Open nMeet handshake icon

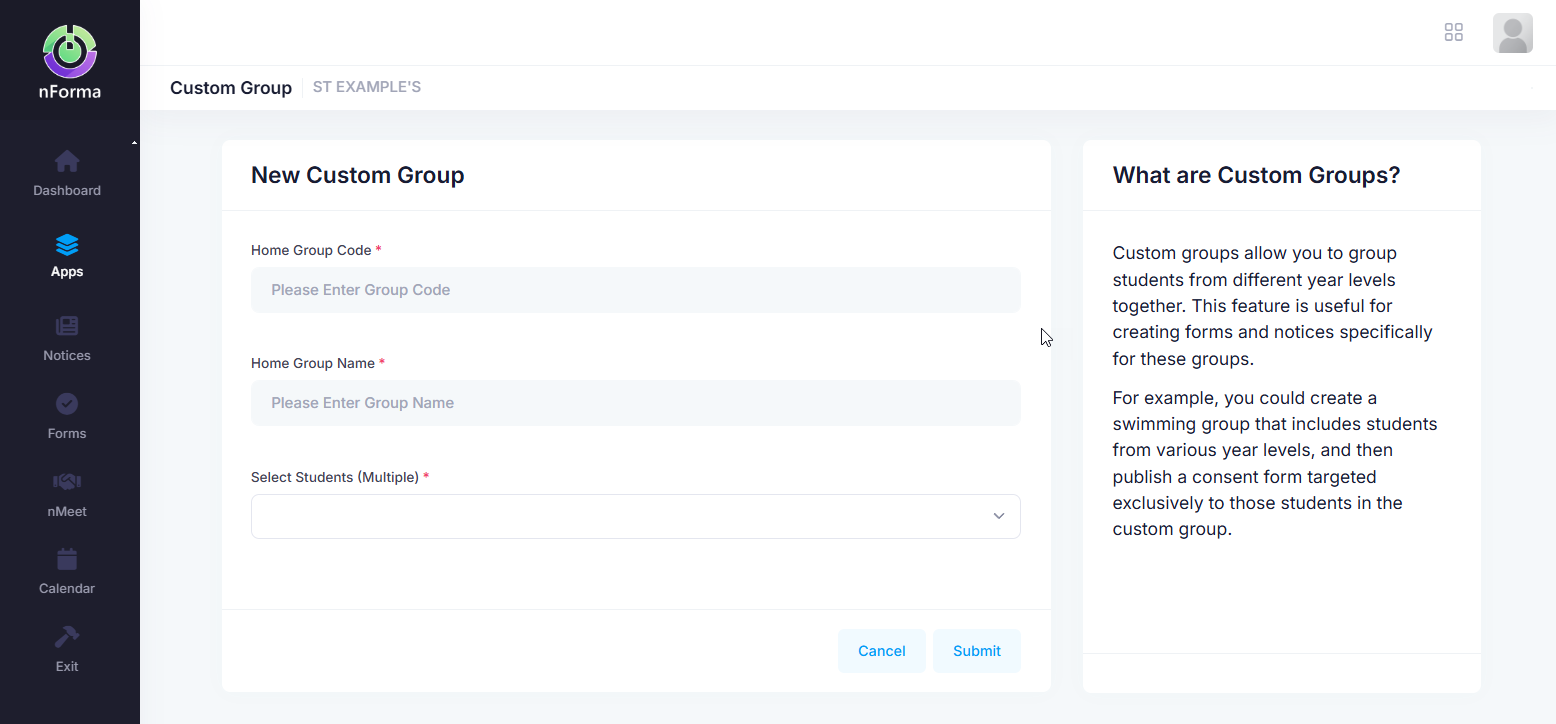(67, 482)
